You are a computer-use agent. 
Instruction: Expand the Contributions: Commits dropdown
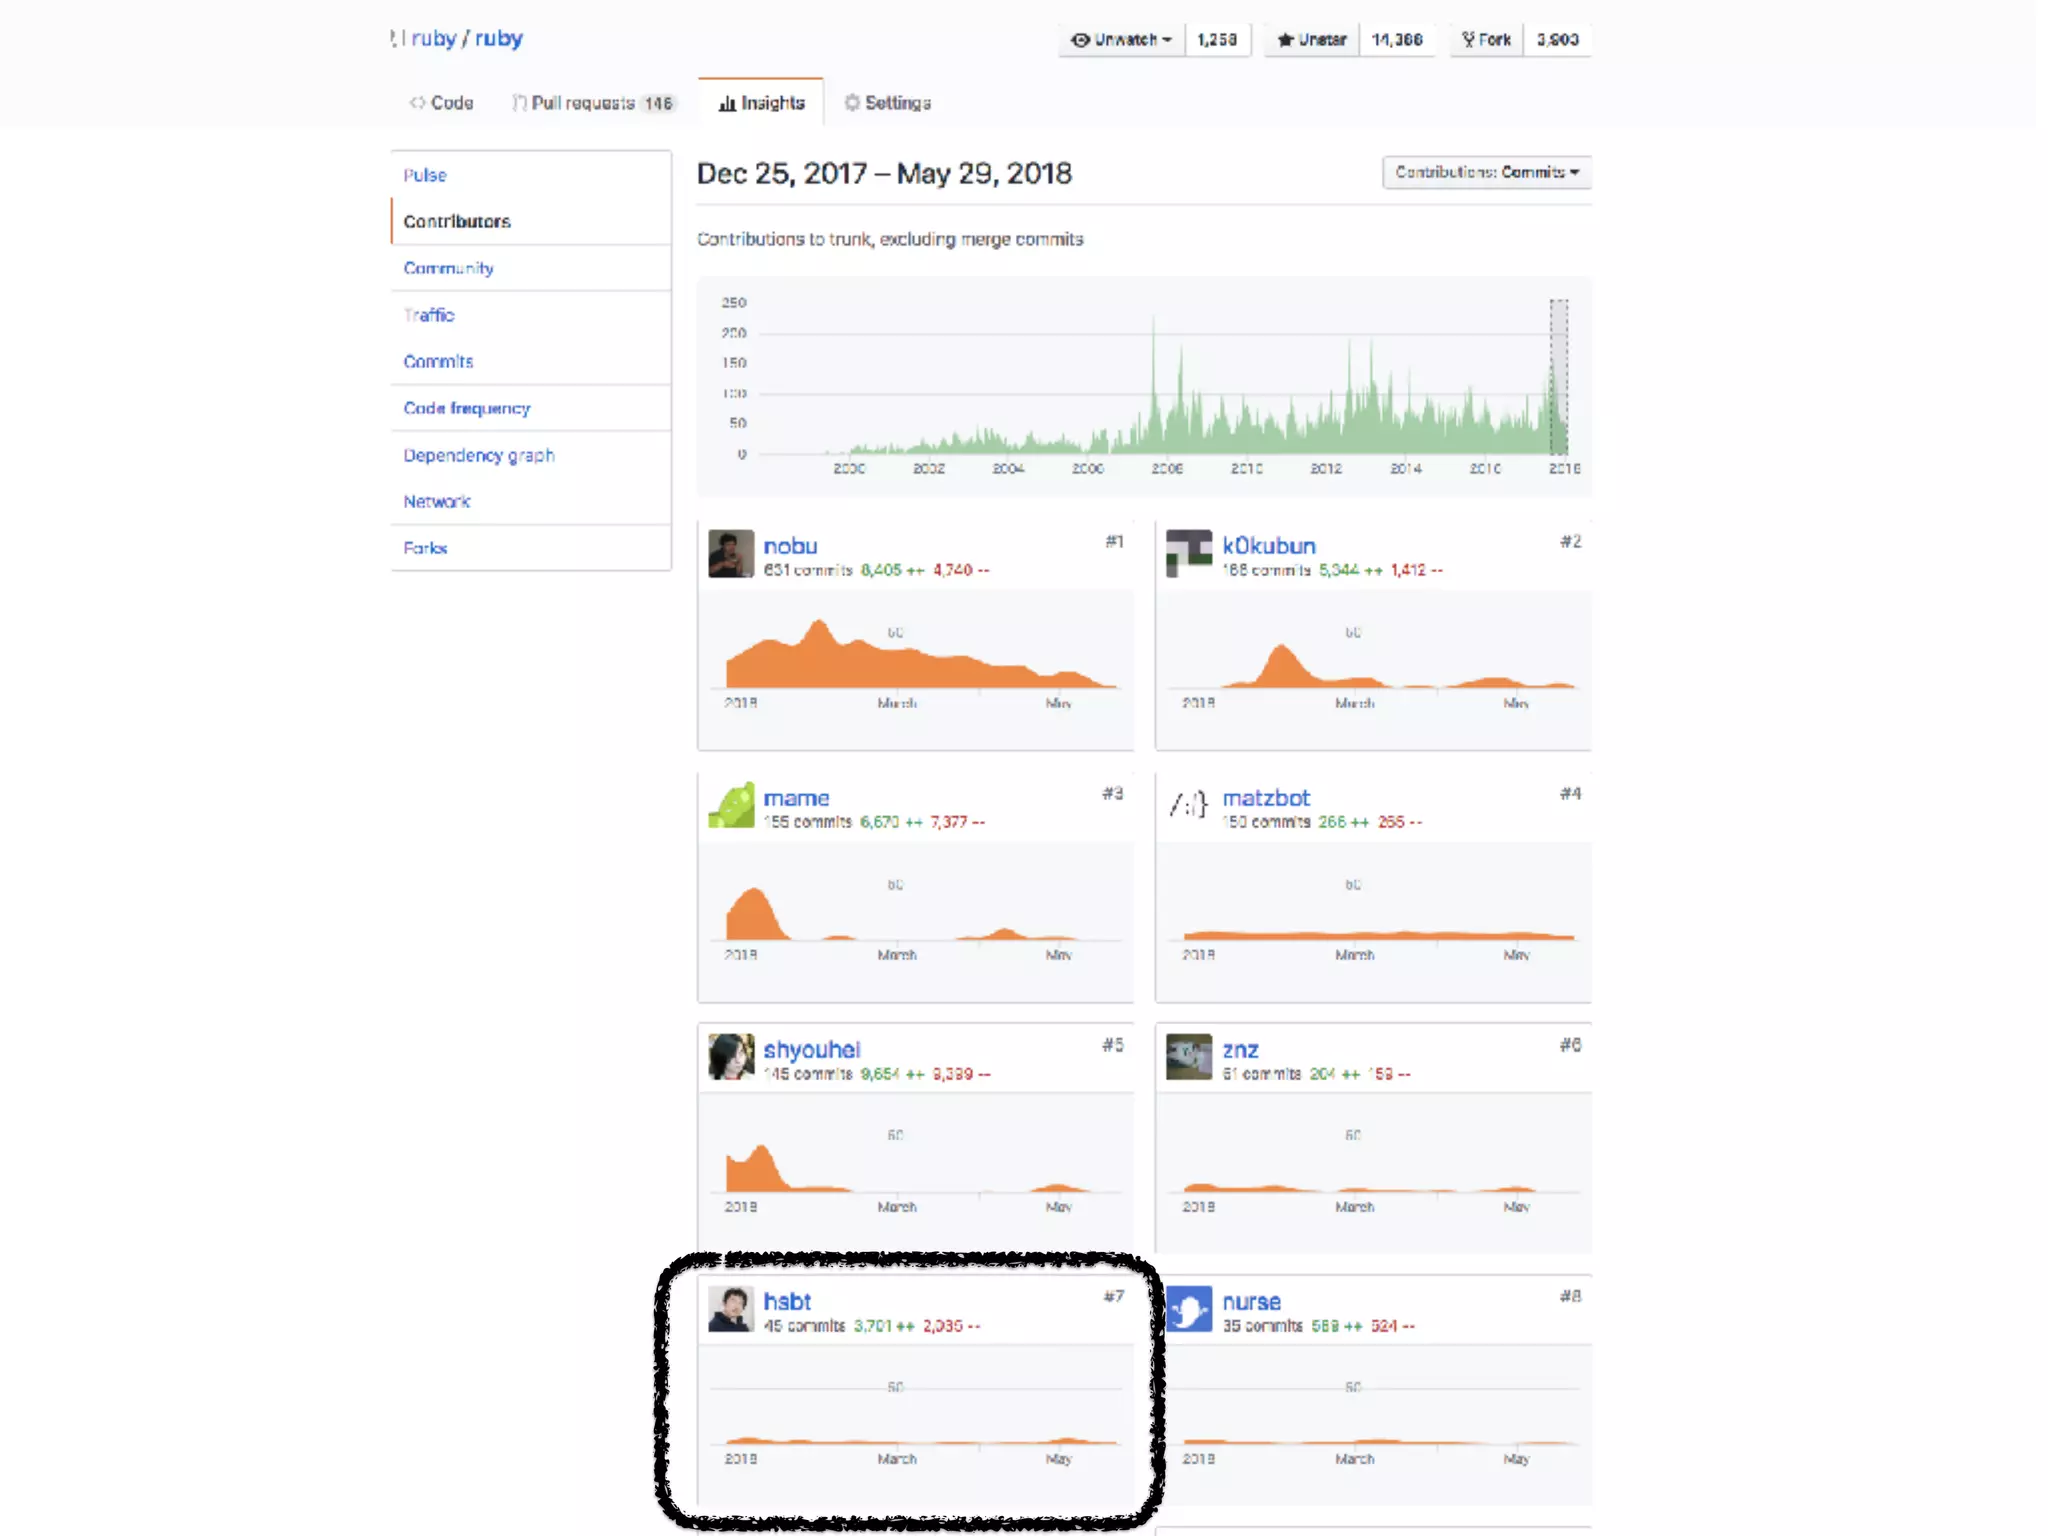tap(1486, 172)
